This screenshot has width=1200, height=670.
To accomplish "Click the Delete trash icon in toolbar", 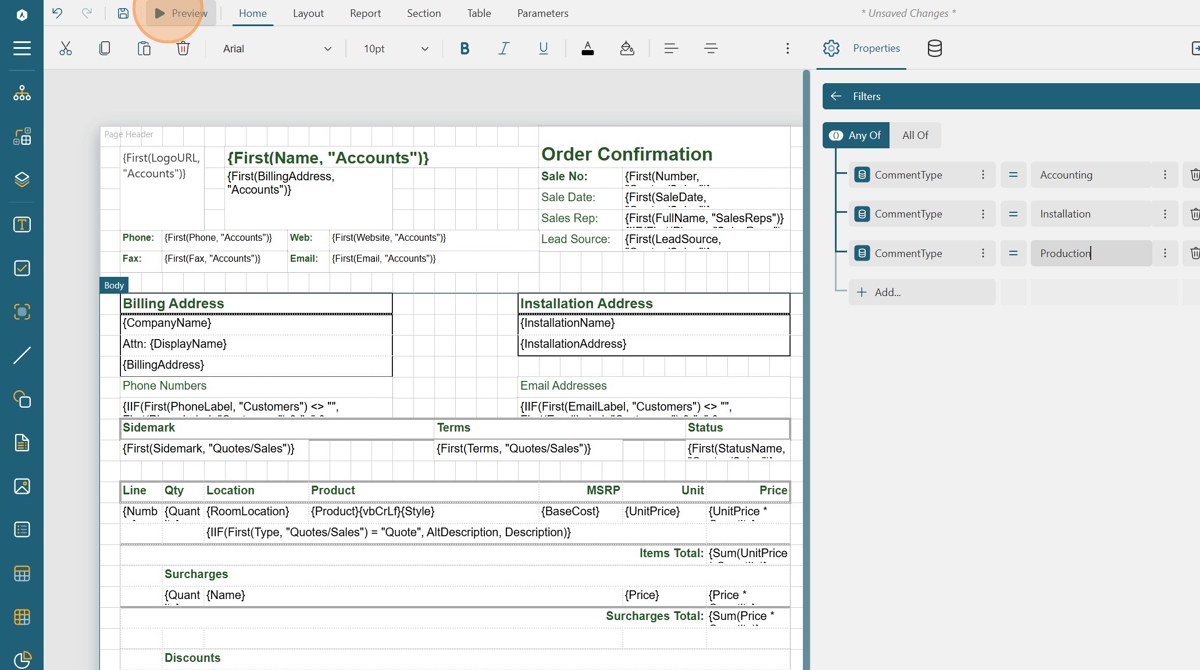I will click(x=183, y=49).
